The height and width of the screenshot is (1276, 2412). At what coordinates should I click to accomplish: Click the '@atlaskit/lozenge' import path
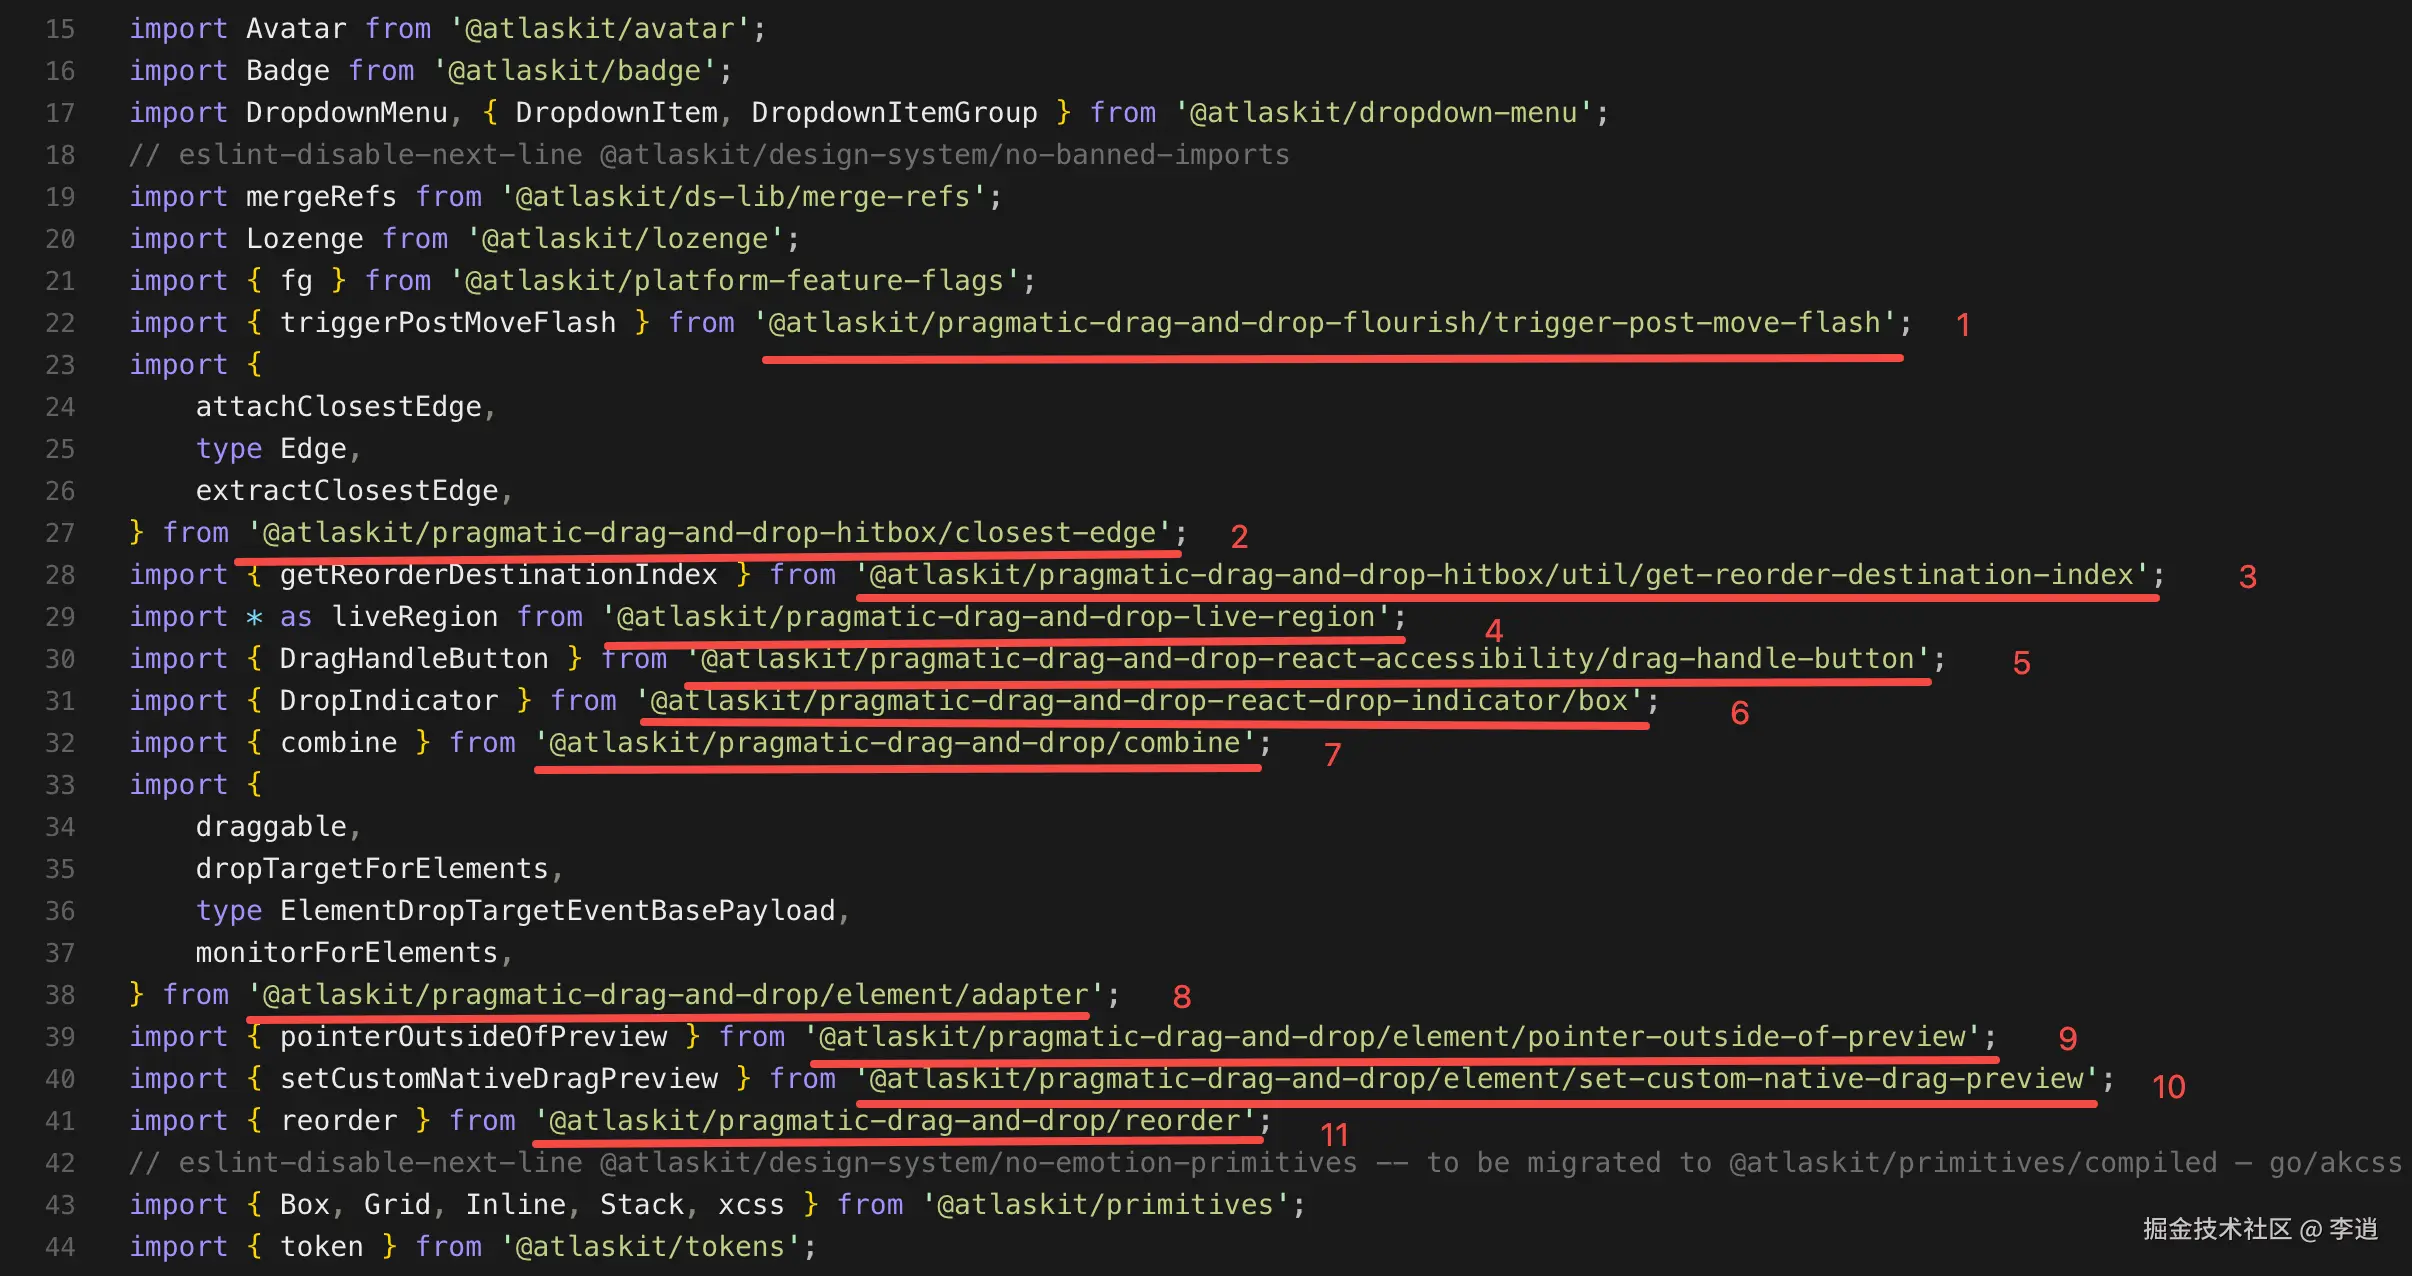click(x=625, y=239)
